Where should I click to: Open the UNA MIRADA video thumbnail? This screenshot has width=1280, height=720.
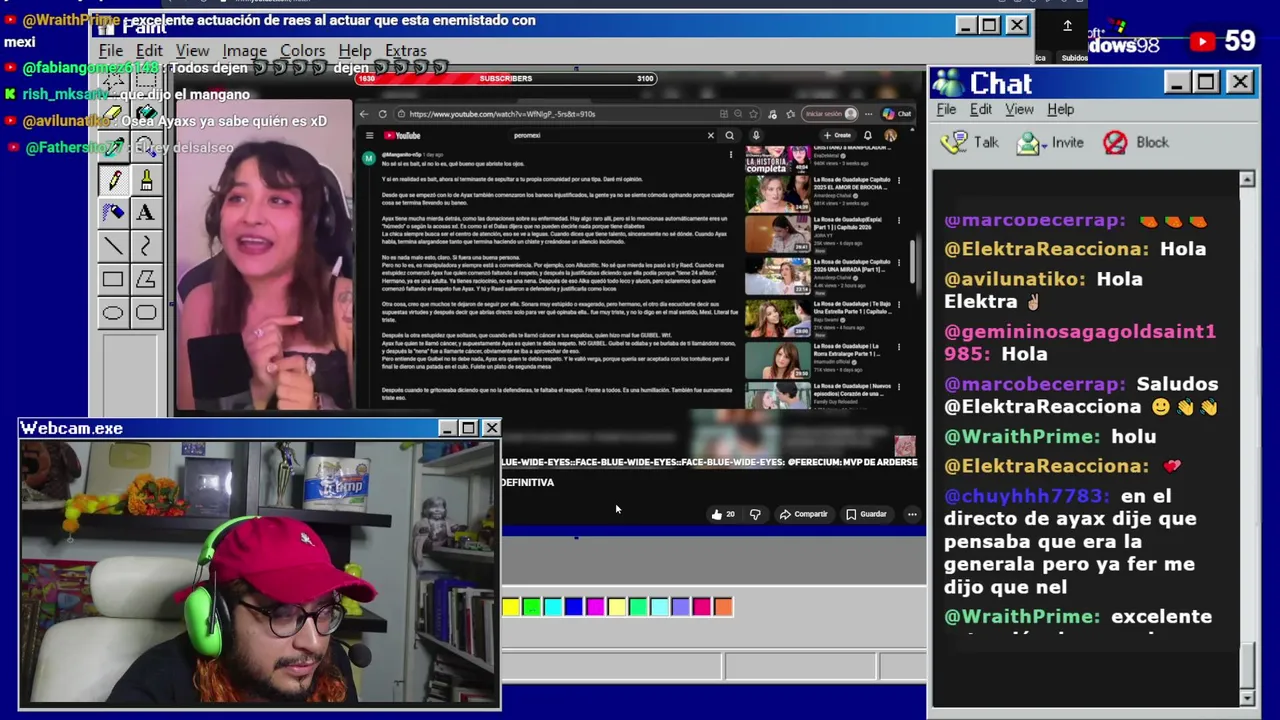click(778, 275)
